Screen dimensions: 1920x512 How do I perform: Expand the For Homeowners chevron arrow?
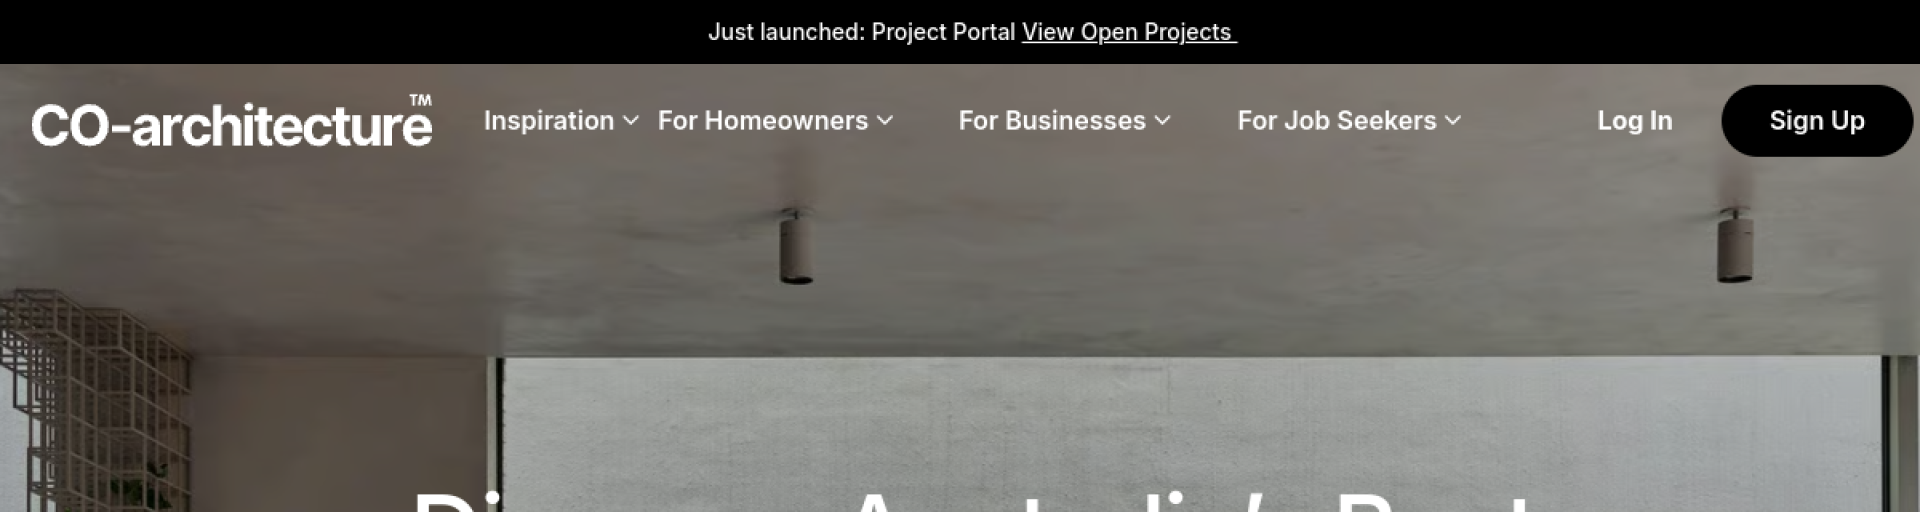point(885,120)
